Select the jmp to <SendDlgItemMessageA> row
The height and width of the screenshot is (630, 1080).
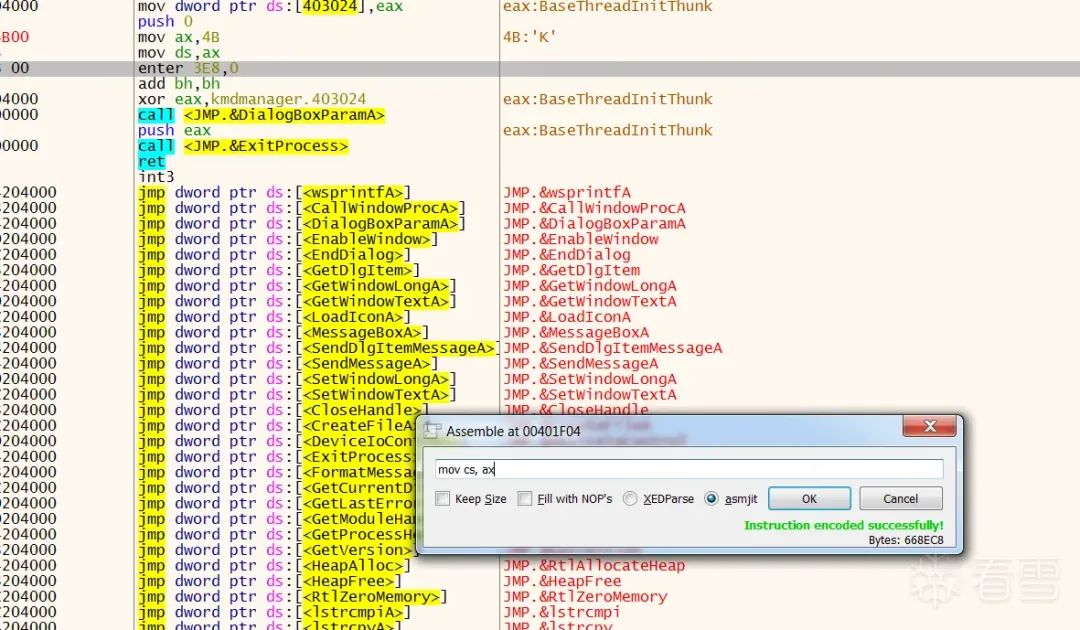point(318,348)
